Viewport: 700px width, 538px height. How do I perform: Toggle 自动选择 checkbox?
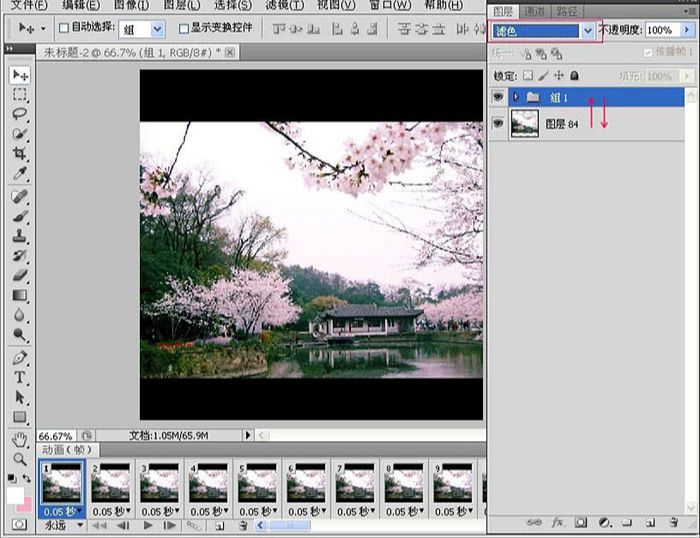(x=64, y=28)
